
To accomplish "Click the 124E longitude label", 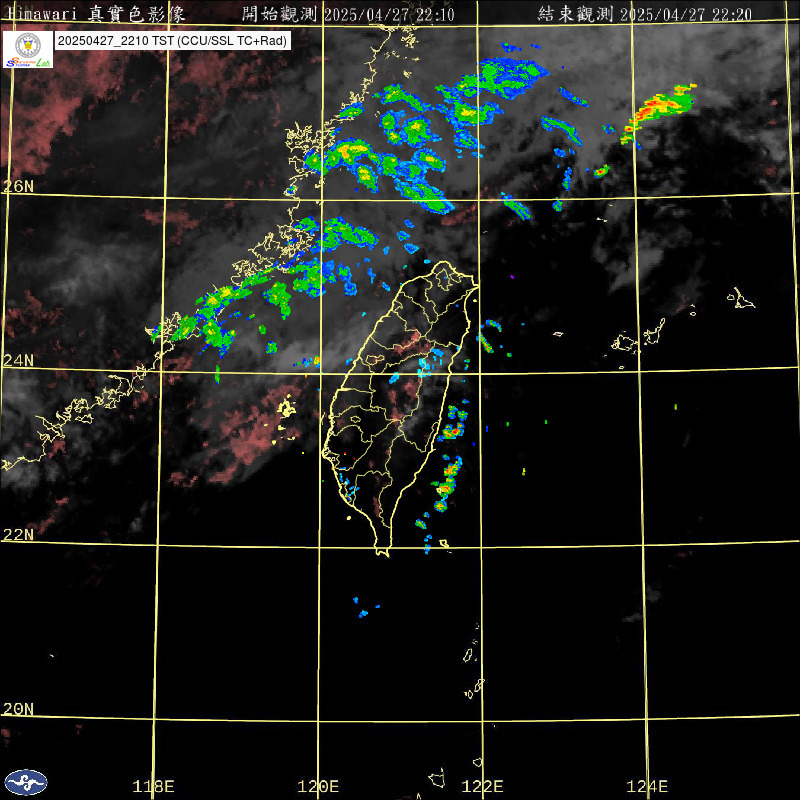I will pos(647,786).
